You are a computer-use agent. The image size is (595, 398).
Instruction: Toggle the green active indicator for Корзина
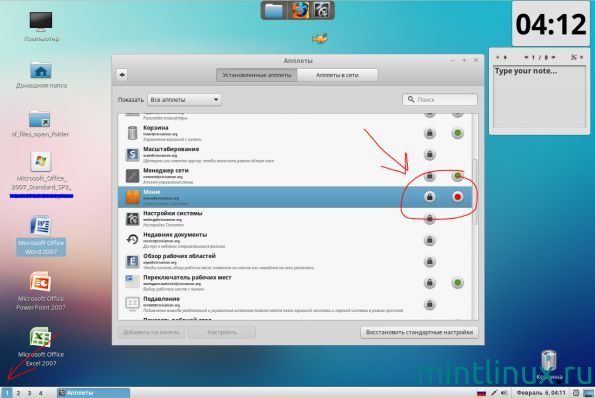click(x=457, y=133)
